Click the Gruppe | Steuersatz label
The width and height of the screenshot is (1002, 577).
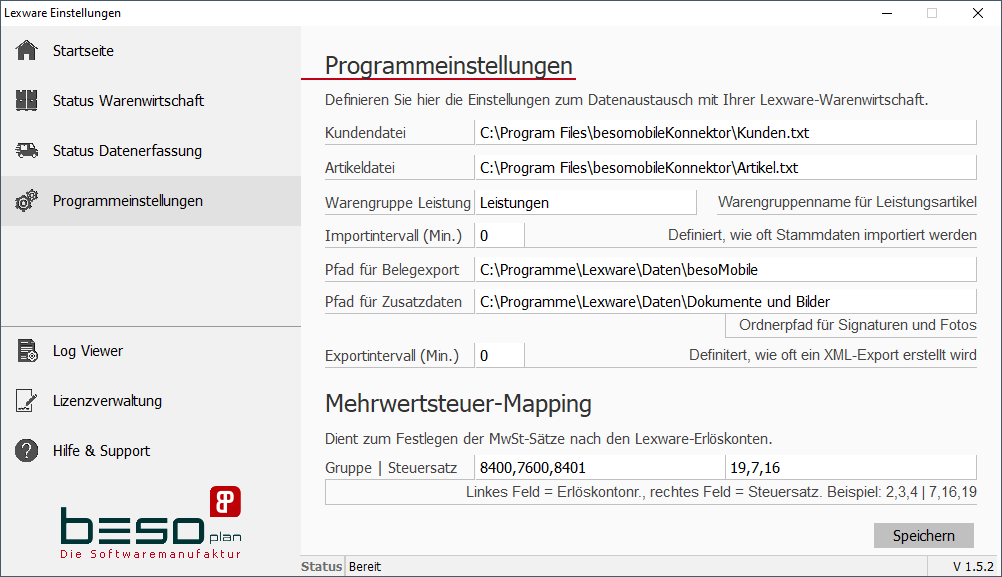(x=391, y=468)
